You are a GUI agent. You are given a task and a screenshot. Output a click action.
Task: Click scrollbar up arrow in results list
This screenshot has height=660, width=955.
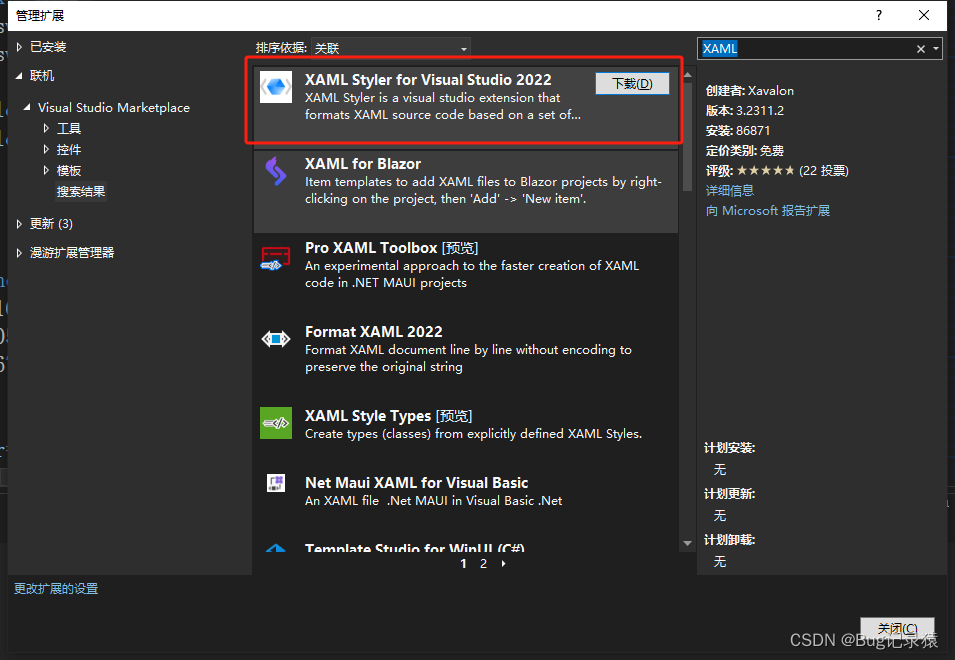[x=688, y=75]
